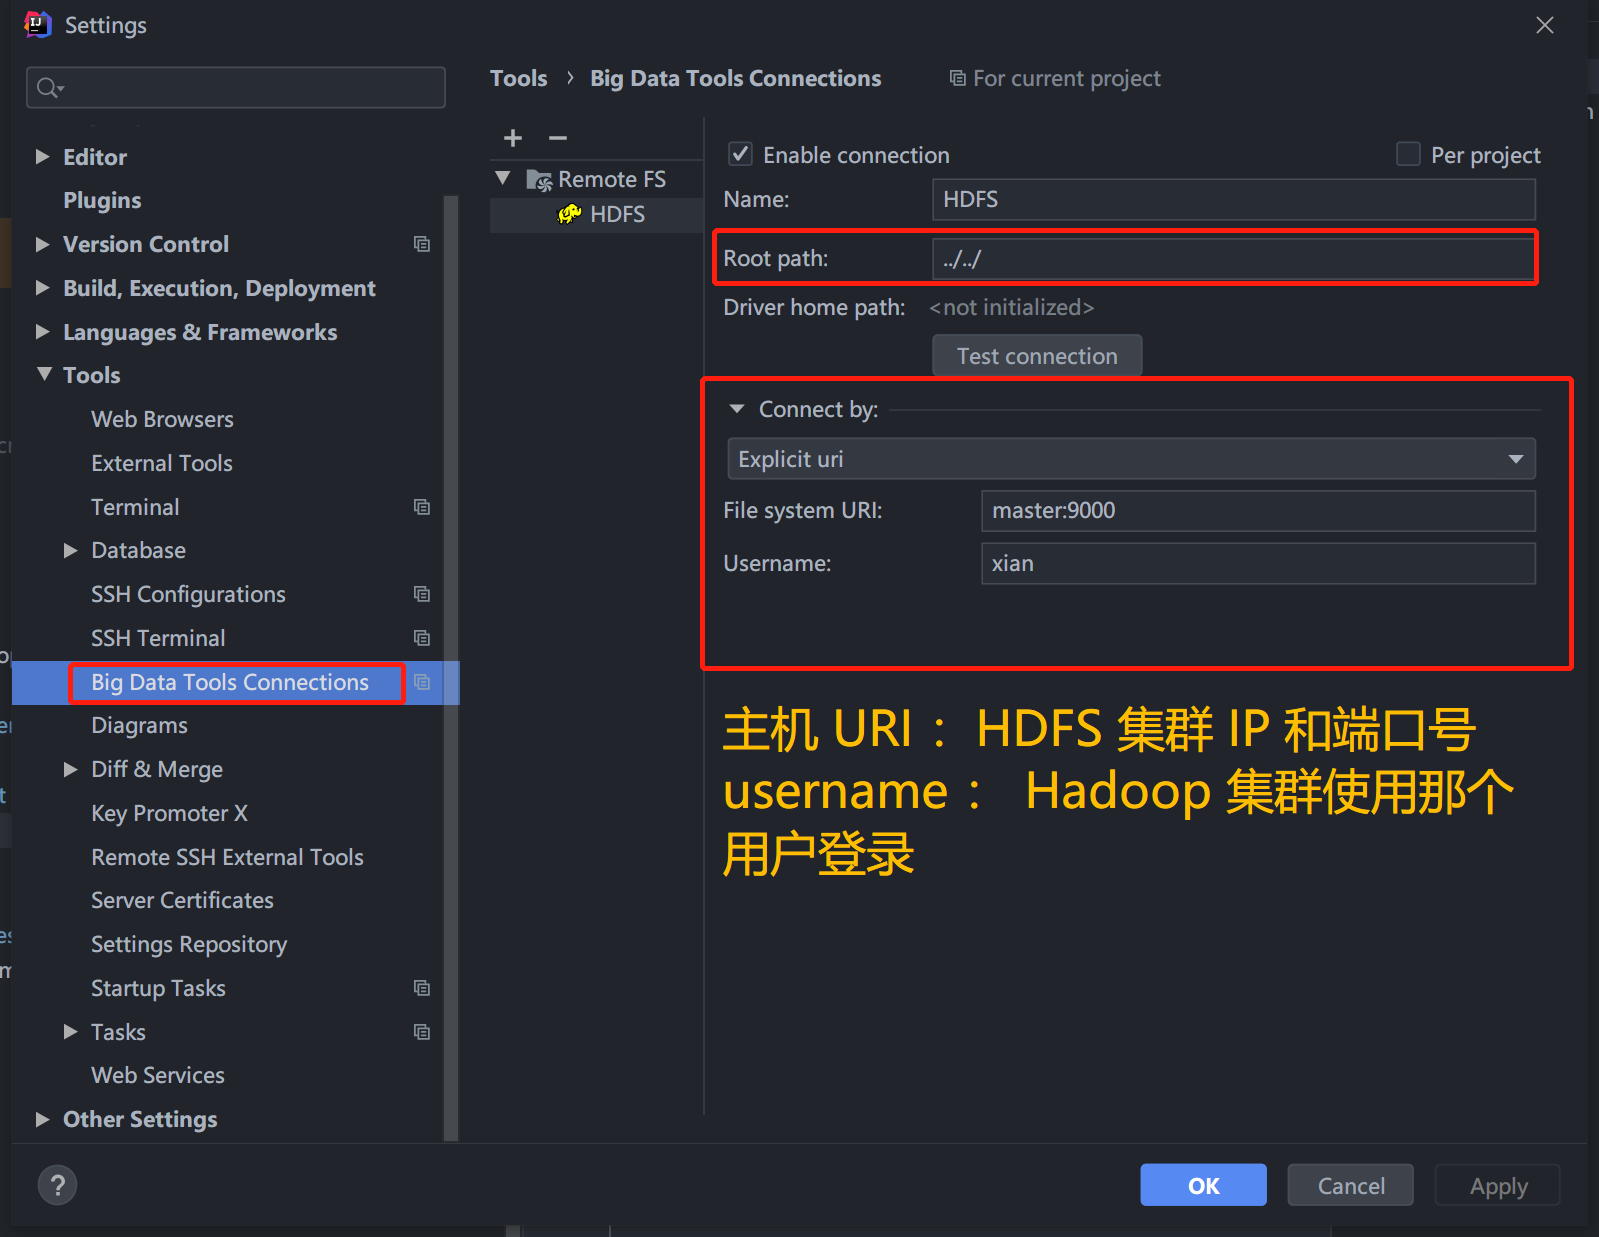Expand the Diff & Merge node
Screen dimensions: 1599x1237
[x=70, y=769]
